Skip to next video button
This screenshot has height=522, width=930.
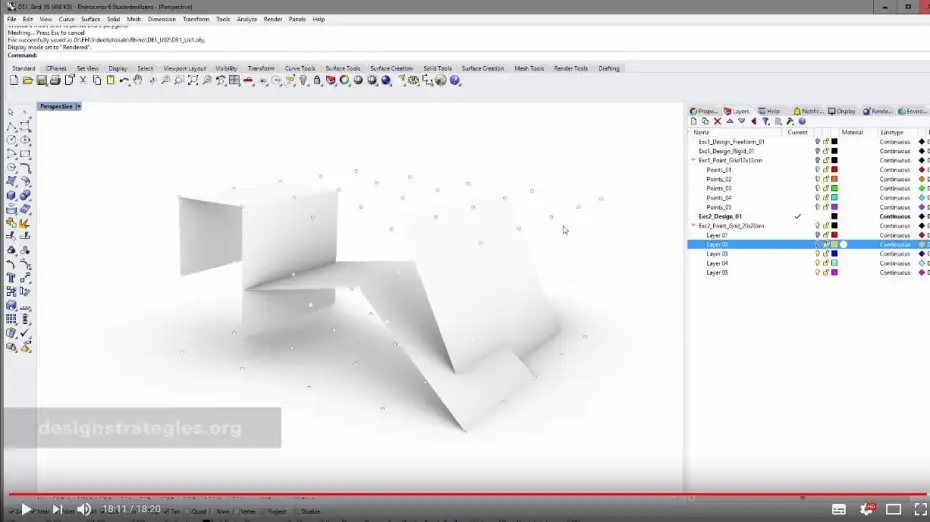[57, 510]
